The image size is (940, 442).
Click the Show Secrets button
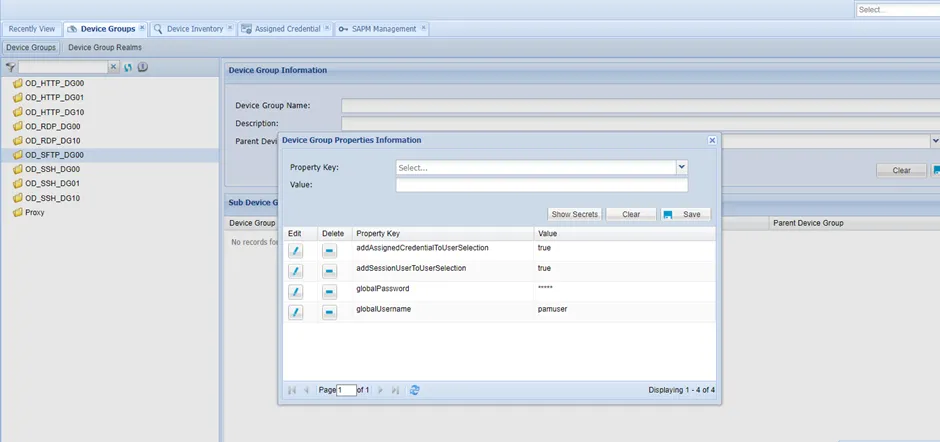574,214
